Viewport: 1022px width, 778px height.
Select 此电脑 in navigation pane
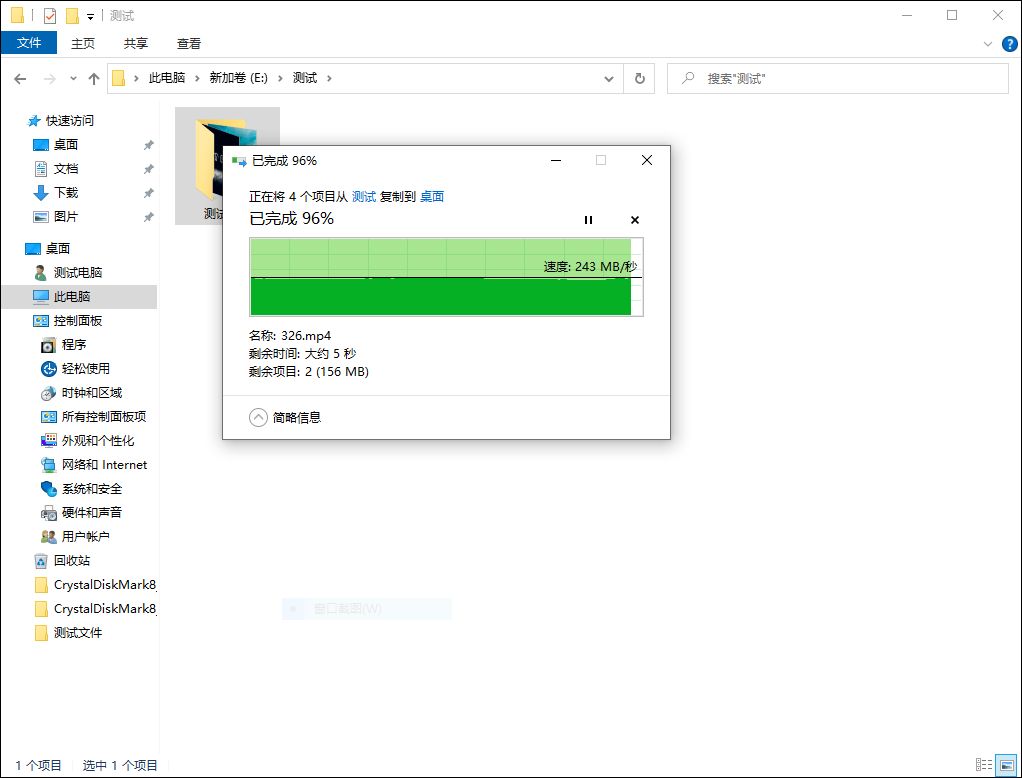tap(79, 296)
